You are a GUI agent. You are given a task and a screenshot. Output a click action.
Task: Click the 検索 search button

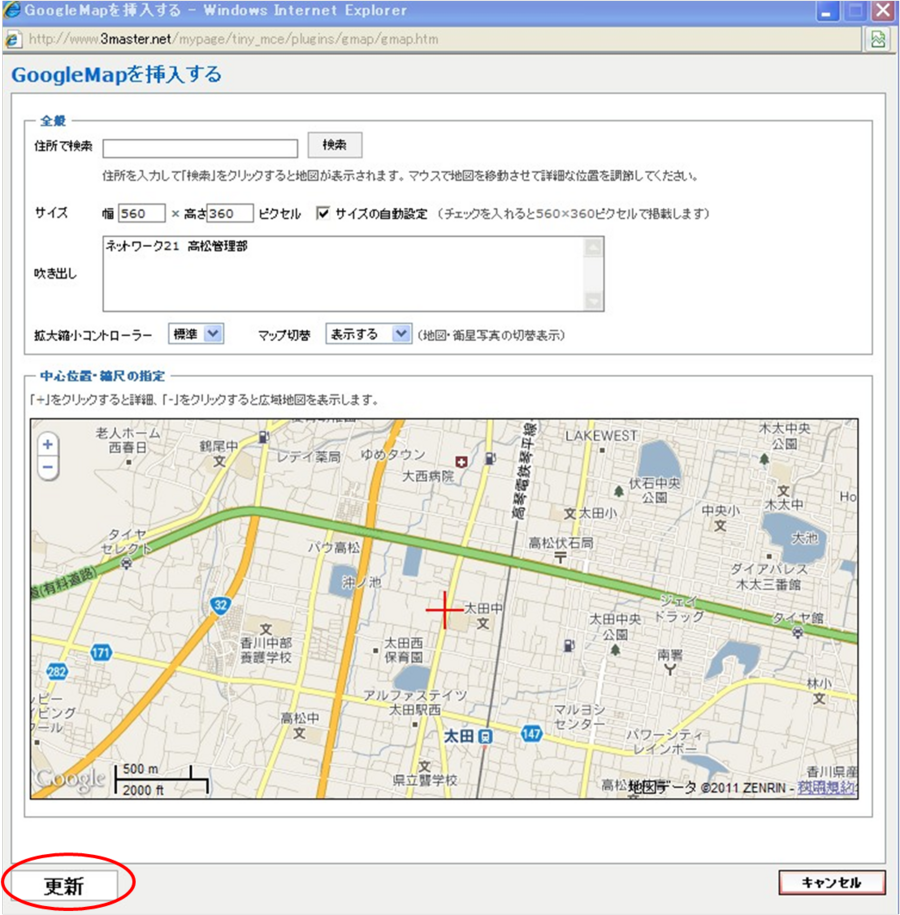point(334,145)
